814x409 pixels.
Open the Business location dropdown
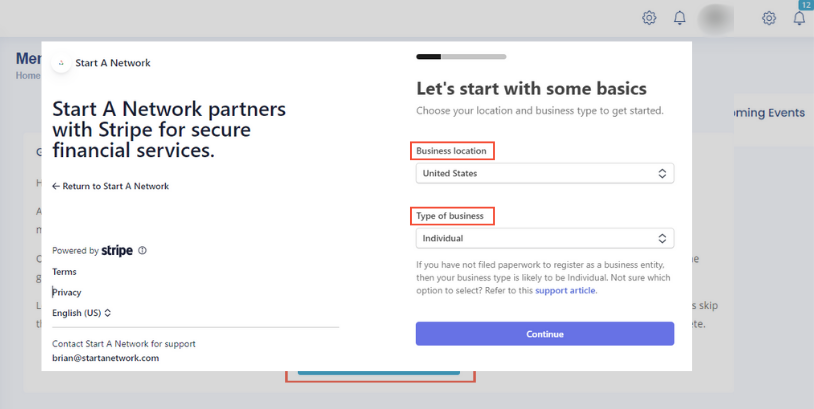pyautogui.click(x=544, y=174)
